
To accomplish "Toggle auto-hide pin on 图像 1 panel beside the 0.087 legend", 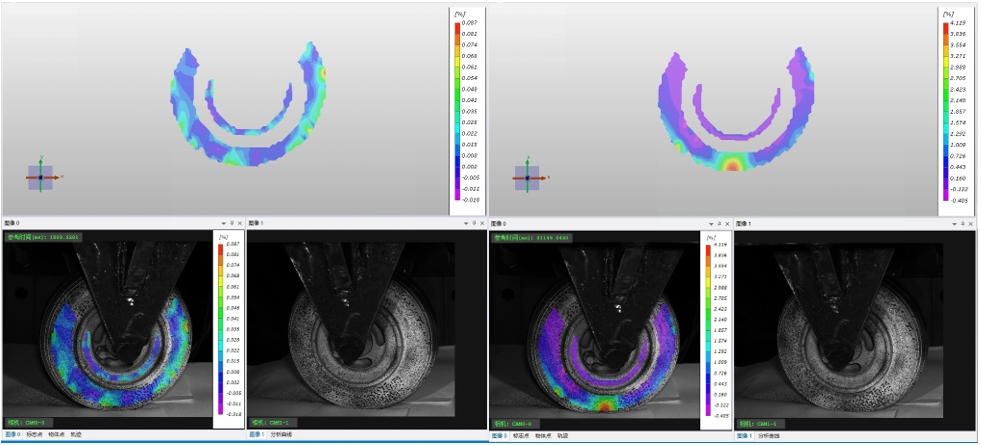I will (476, 223).
